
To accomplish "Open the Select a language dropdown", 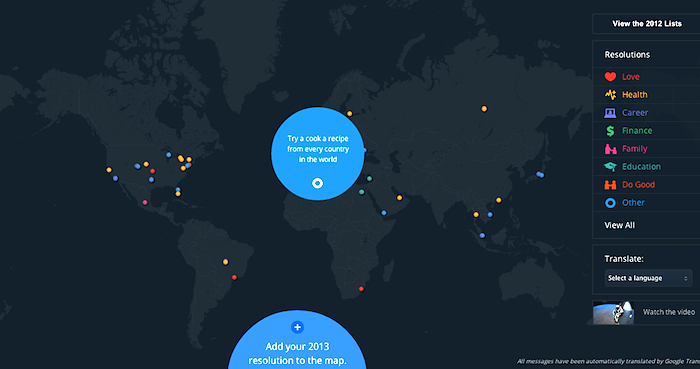I will pyautogui.click(x=648, y=278).
